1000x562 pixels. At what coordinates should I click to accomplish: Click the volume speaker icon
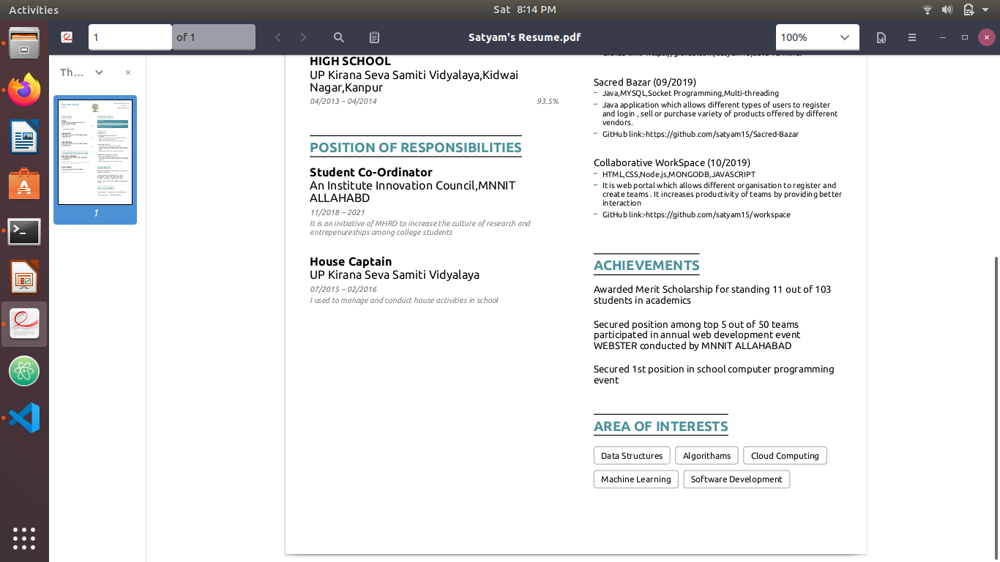click(x=948, y=10)
